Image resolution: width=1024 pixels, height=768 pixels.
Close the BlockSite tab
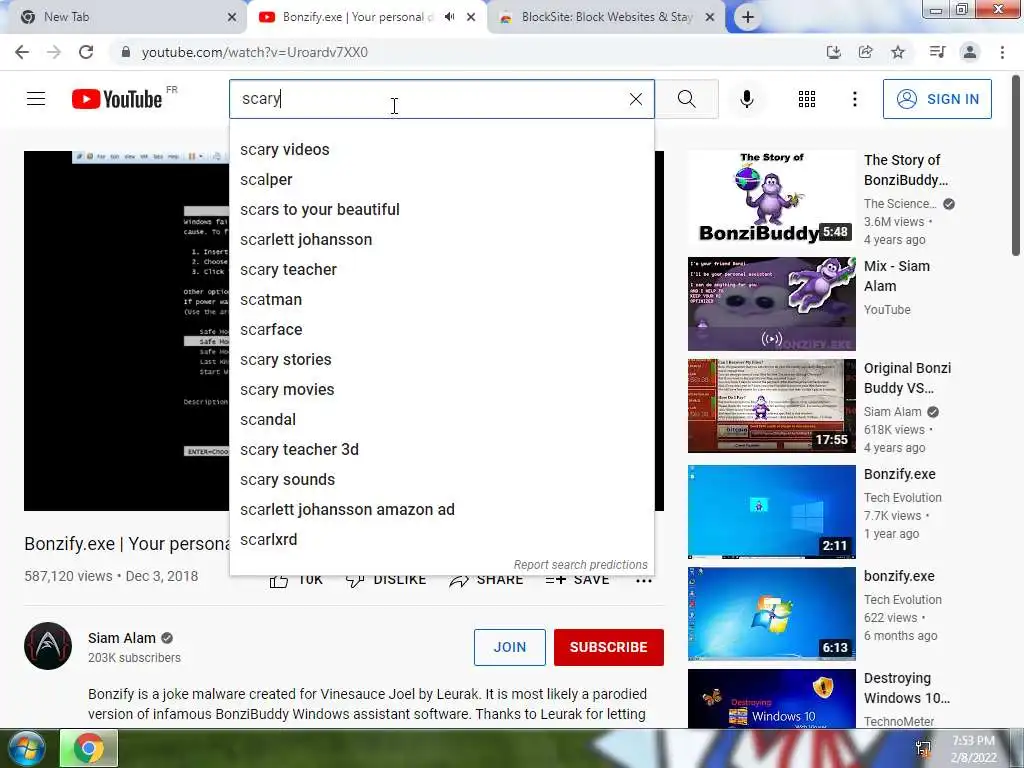(x=710, y=18)
